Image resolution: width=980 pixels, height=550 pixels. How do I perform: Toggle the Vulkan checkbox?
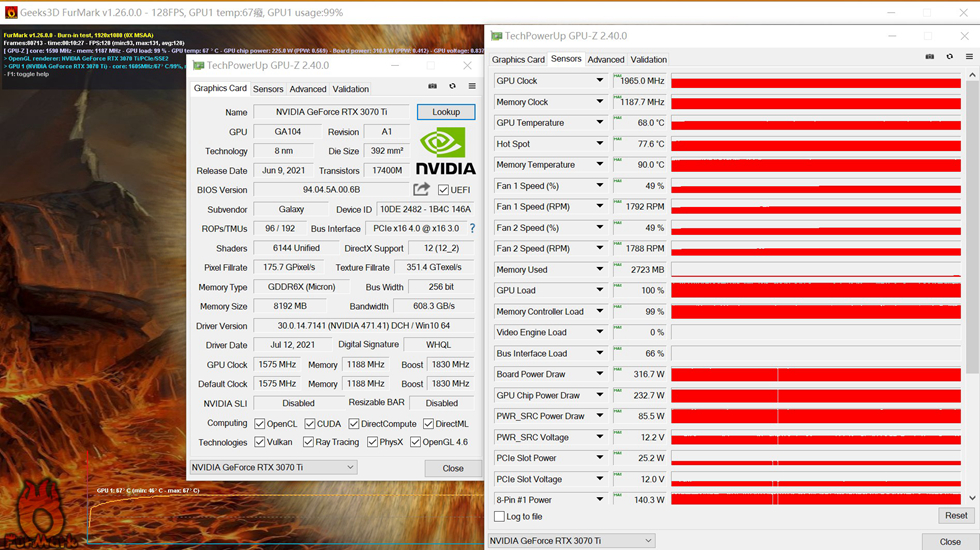point(259,442)
